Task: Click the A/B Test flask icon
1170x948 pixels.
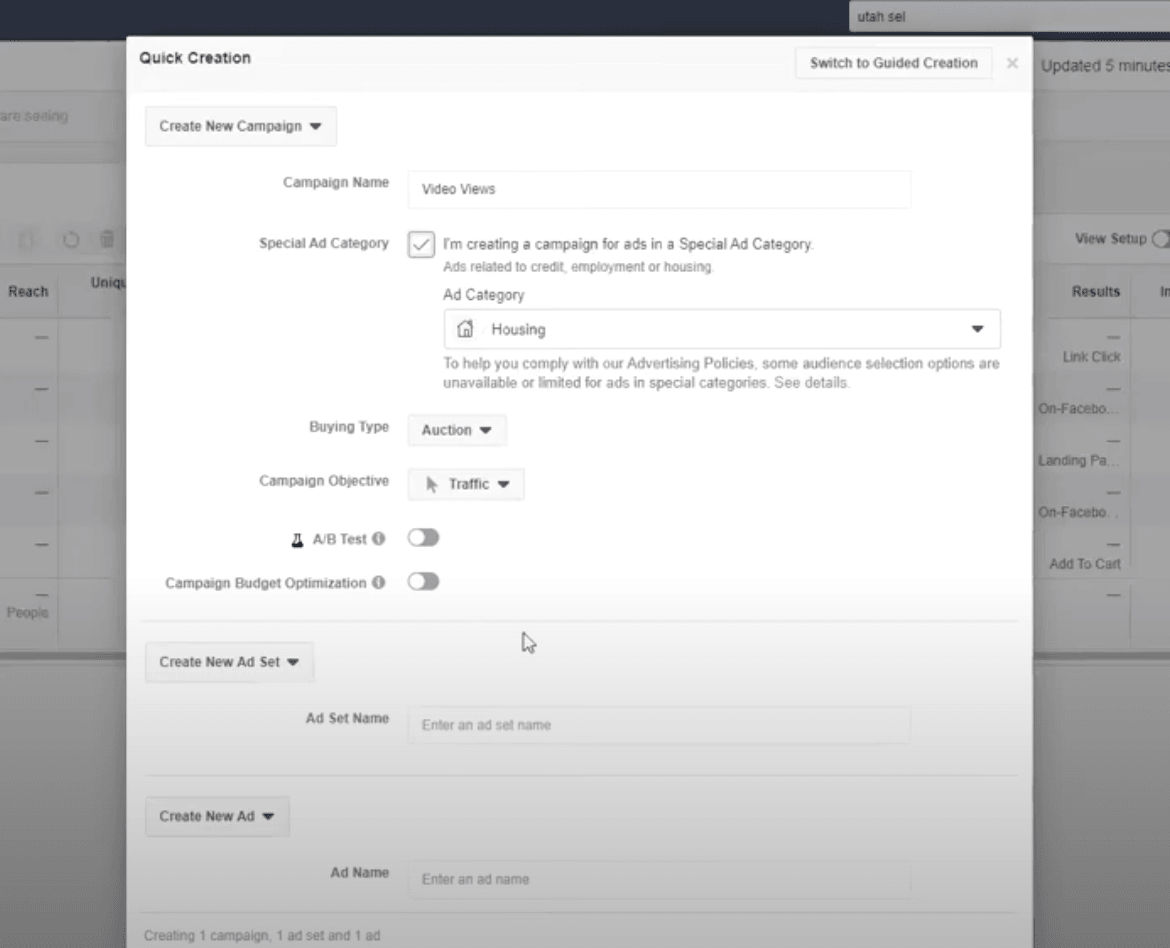Action: 297,540
